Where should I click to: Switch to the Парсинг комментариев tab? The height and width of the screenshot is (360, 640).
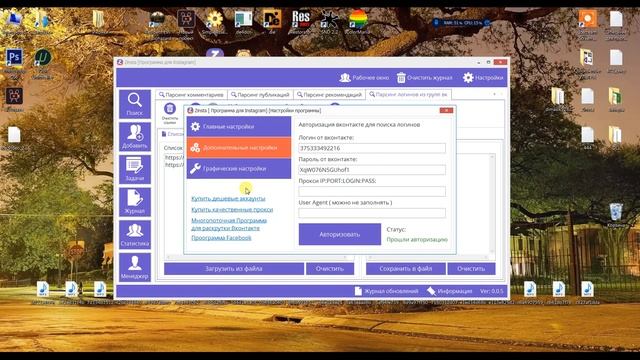coord(191,95)
